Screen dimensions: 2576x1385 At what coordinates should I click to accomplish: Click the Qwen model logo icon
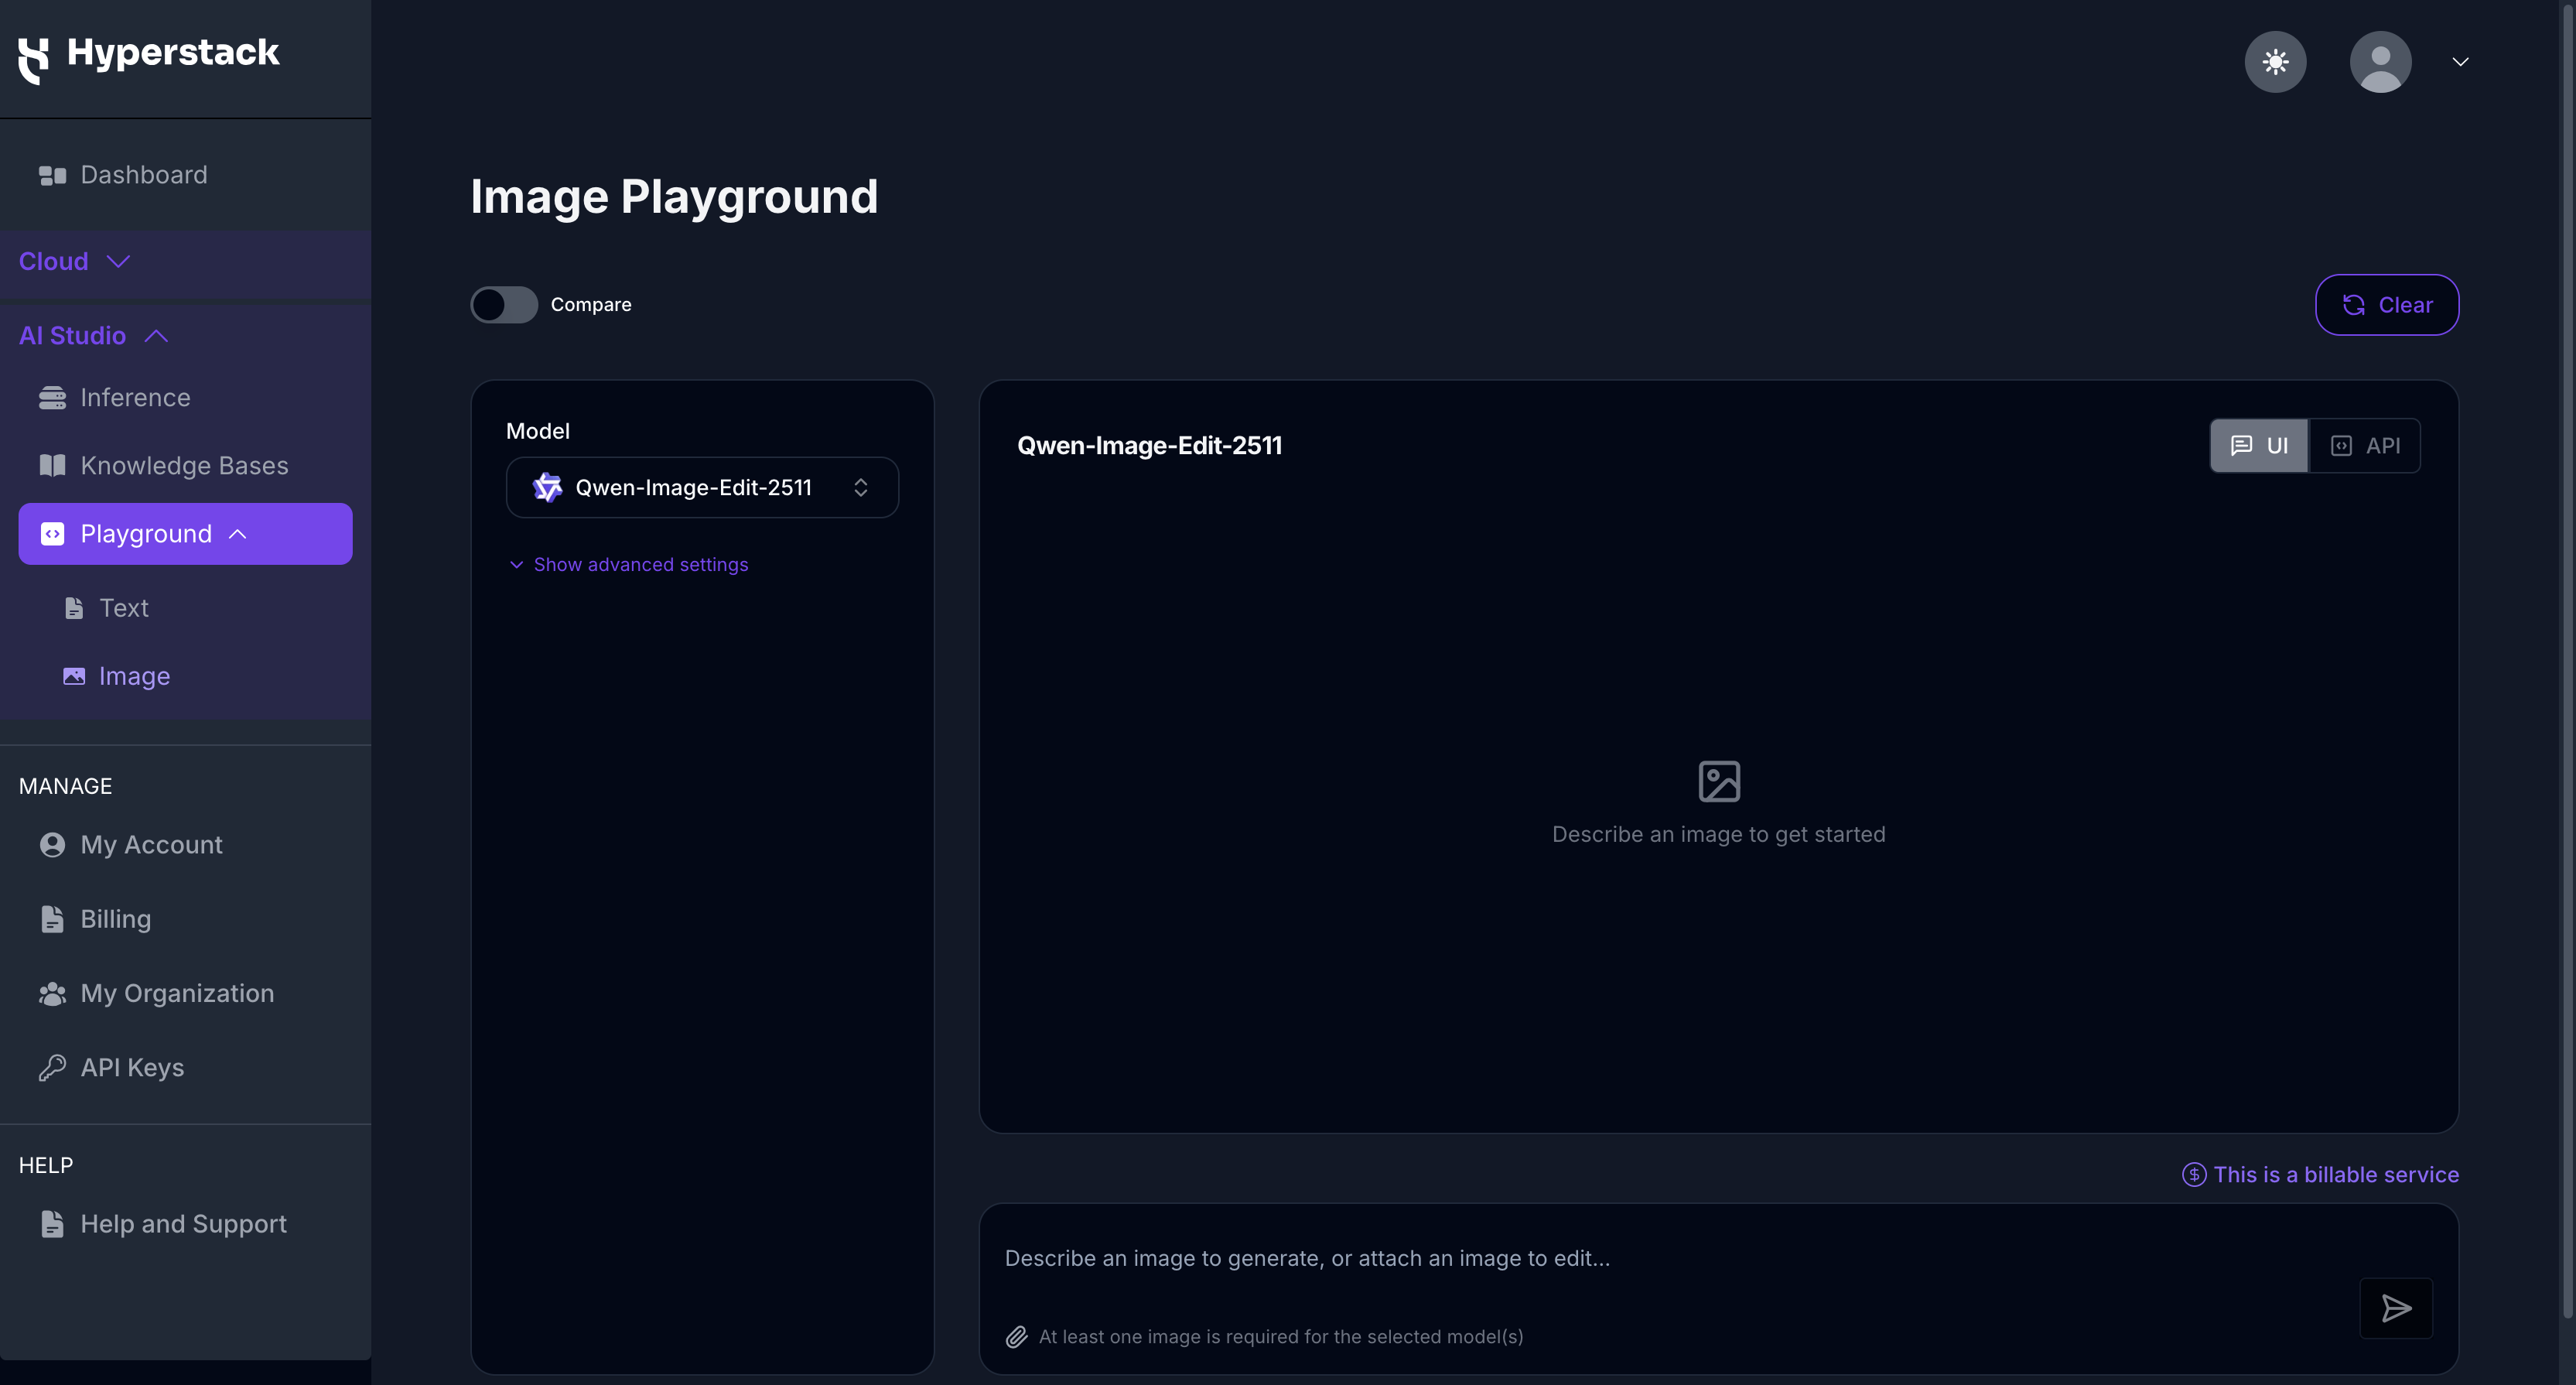click(547, 487)
